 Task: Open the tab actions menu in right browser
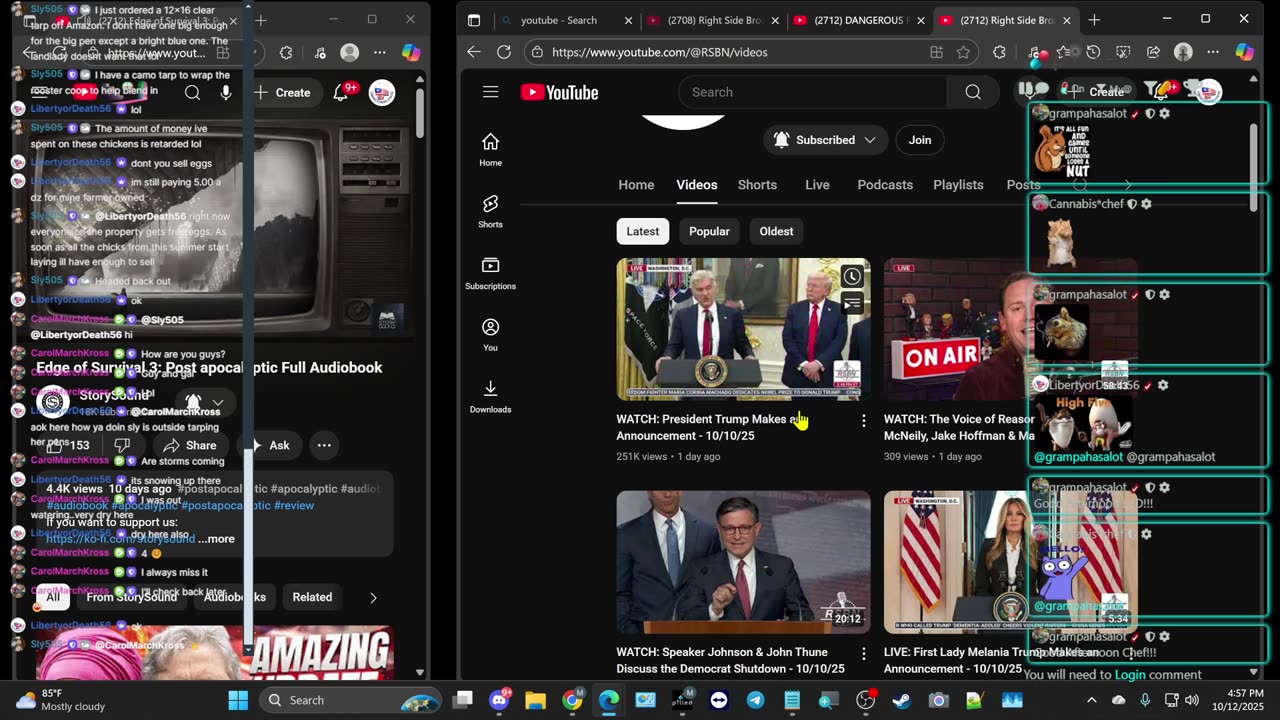point(474,20)
